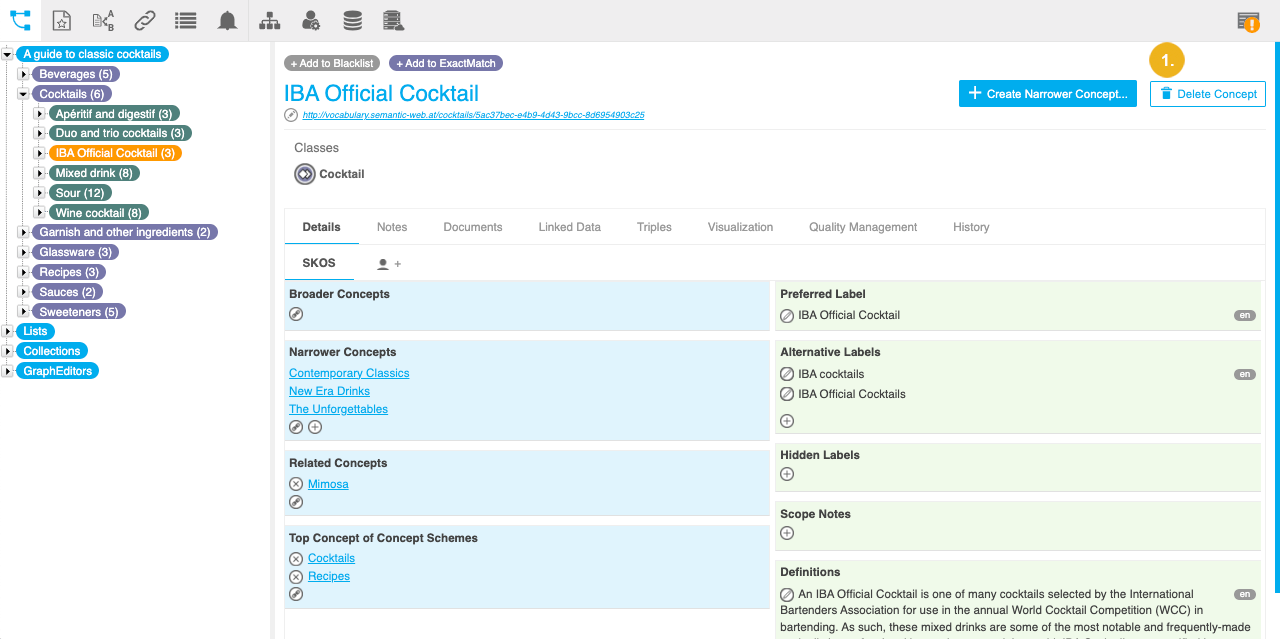Select GraphEditors in the tree
The width and height of the screenshot is (1280, 639).
point(58,371)
